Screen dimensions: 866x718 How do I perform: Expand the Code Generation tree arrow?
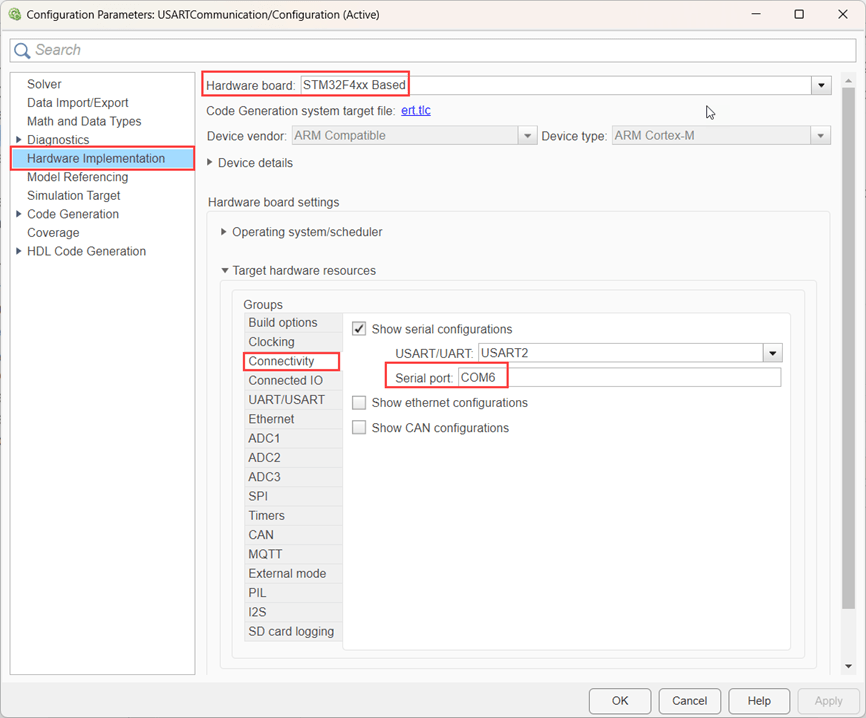click(x=19, y=214)
